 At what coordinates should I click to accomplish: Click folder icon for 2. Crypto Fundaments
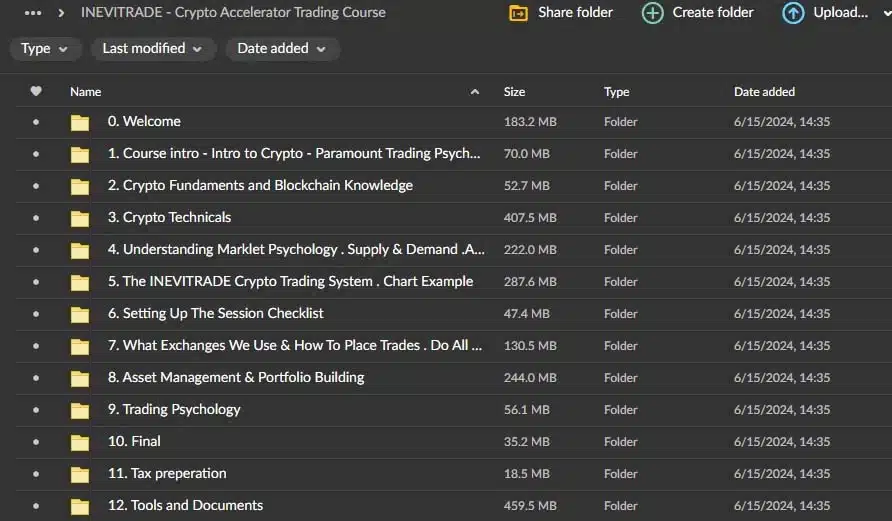click(x=80, y=186)
